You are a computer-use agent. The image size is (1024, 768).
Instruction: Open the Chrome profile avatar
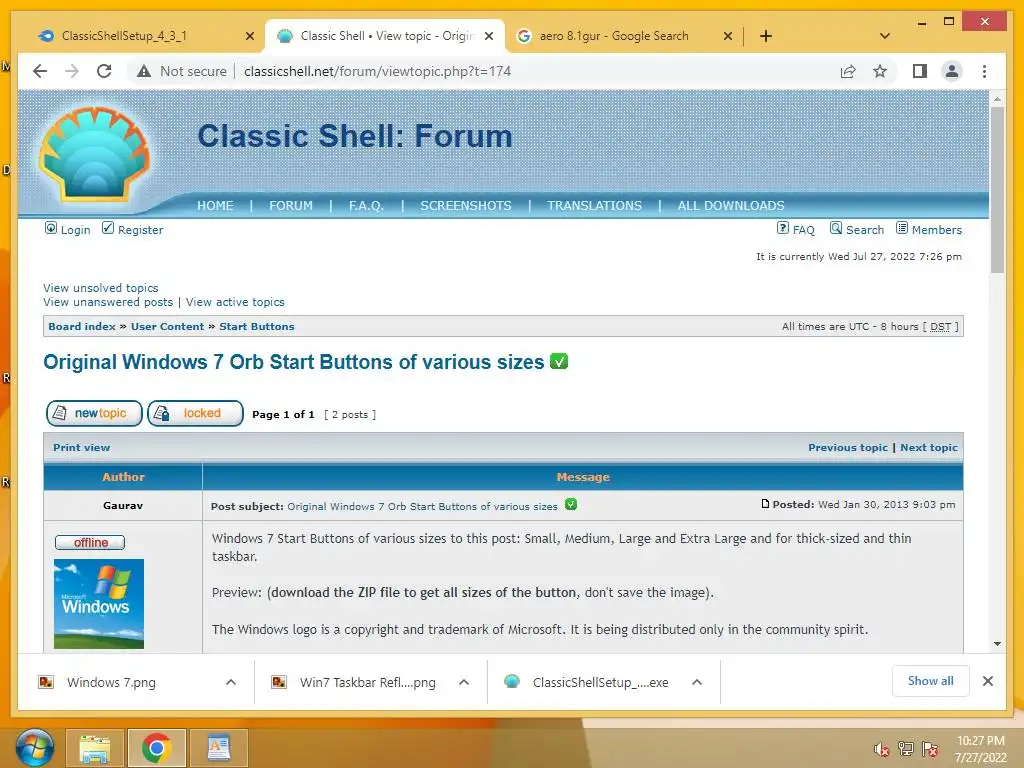(x=952, y=71)
